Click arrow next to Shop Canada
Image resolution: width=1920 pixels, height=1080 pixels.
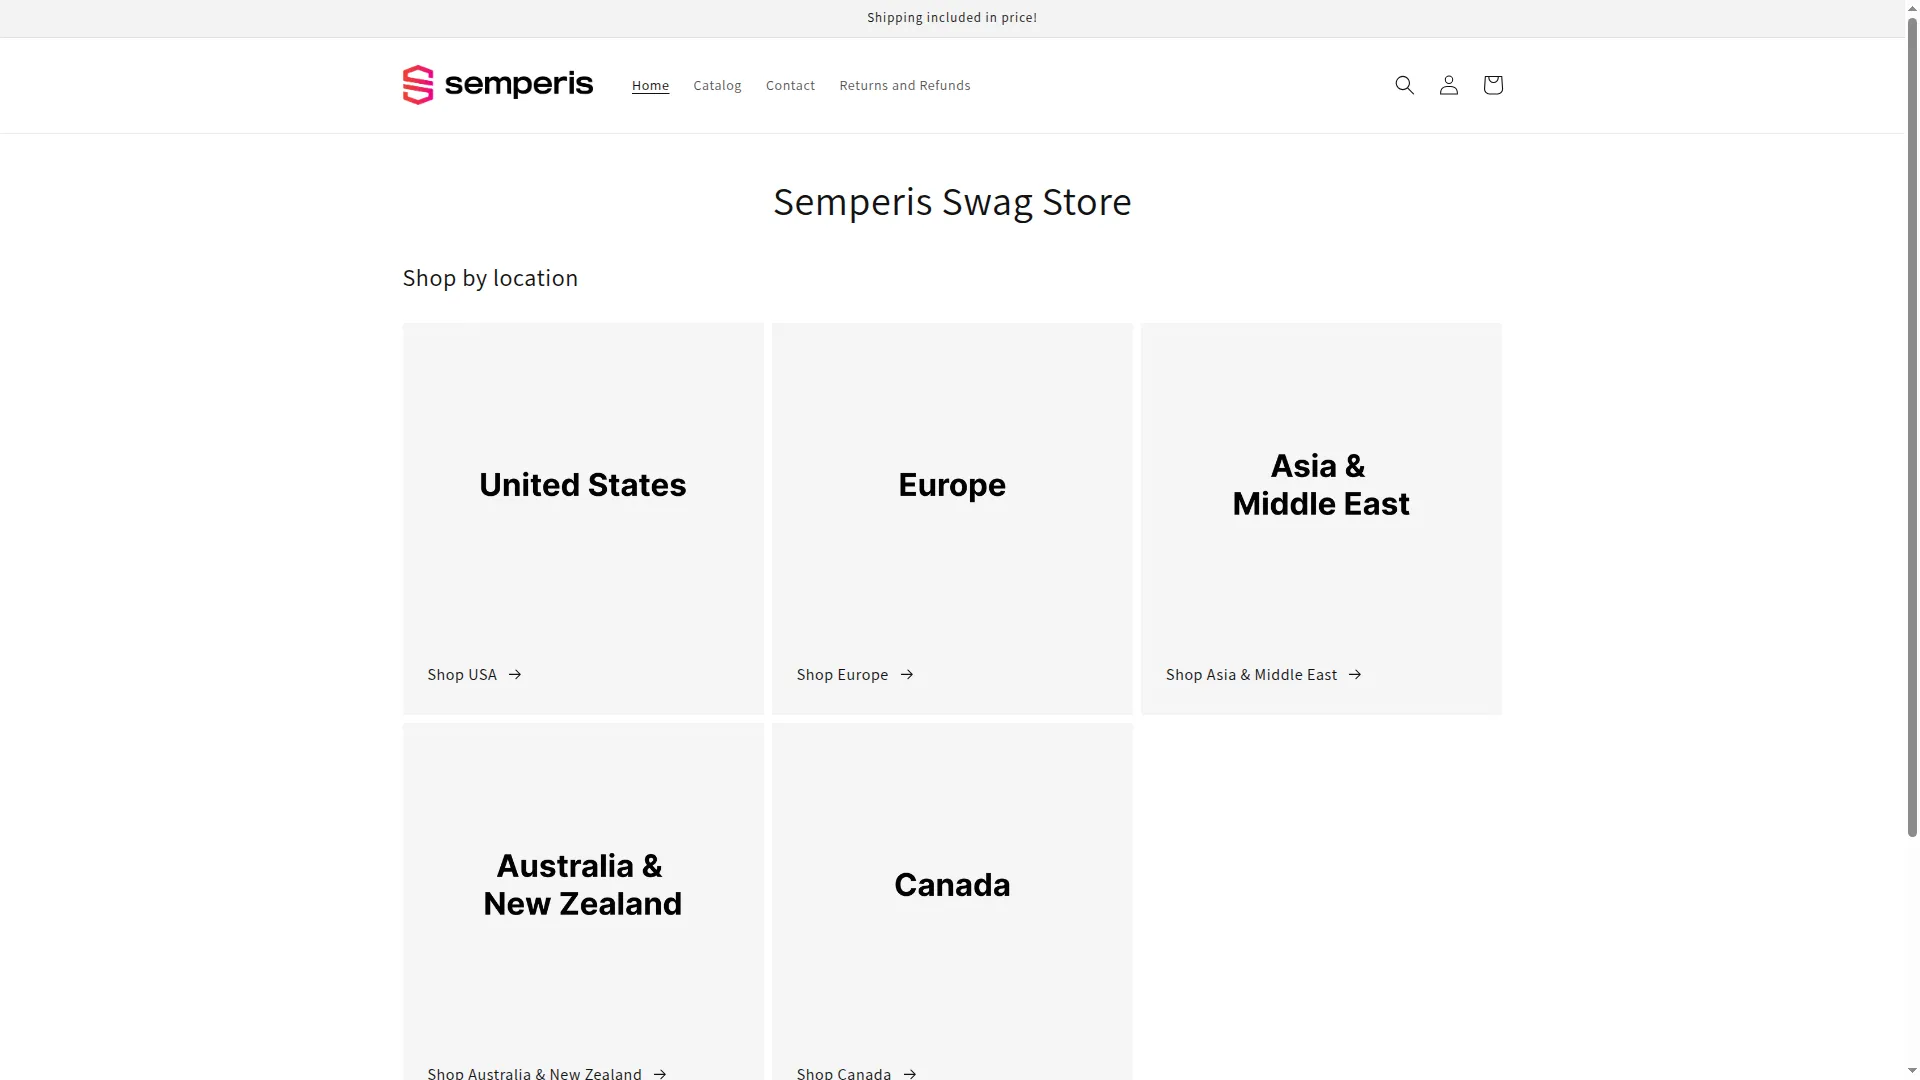coord(910,1073)
